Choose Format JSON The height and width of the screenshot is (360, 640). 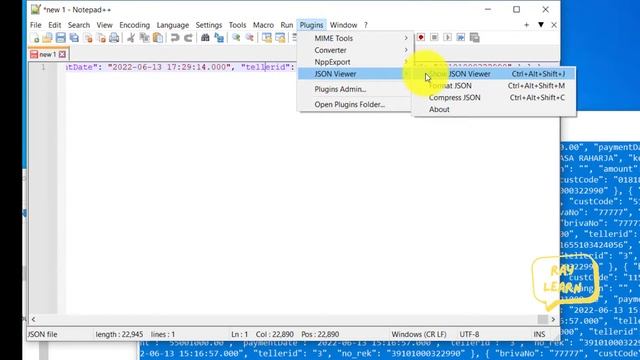click(x=495, y=85)
